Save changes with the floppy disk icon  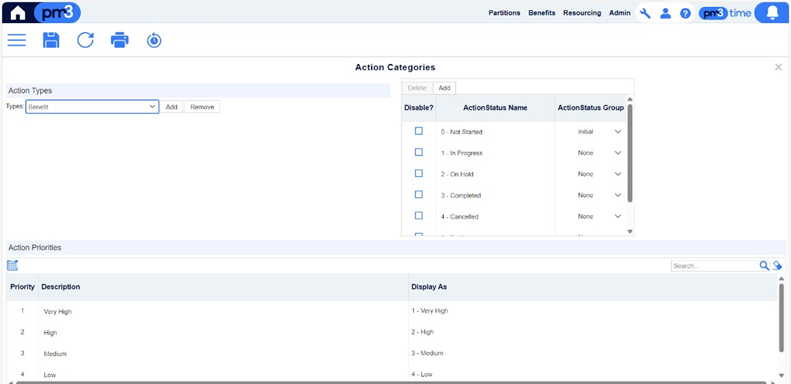pyautogui.click(x=51, y=40)
